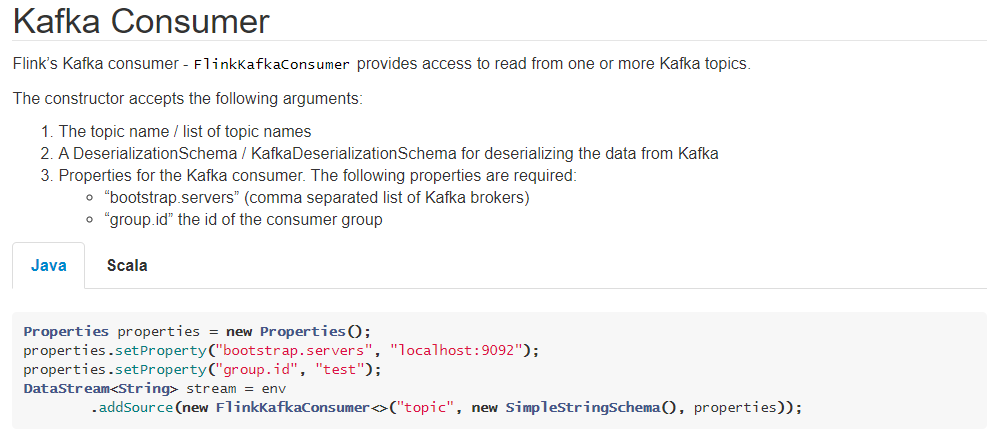Click the "localhost:9092" string in the code
Image resolution: width=995 pixels, height=440 pixels.
click(x=461, y=351)
